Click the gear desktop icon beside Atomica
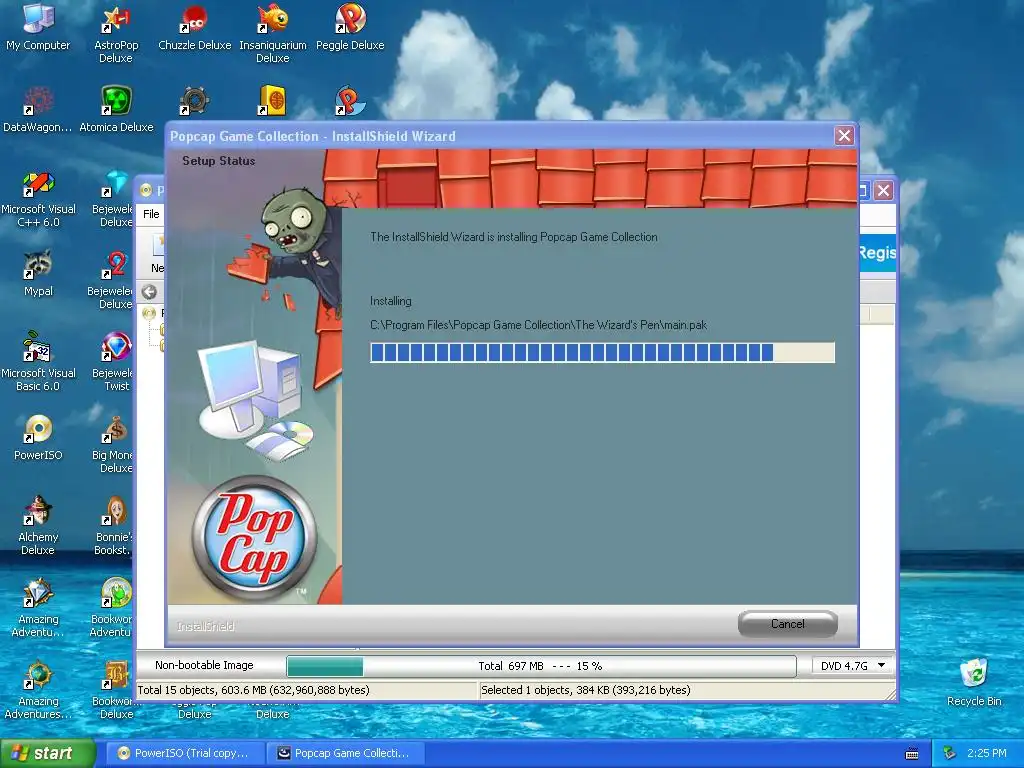 point(194,101)
